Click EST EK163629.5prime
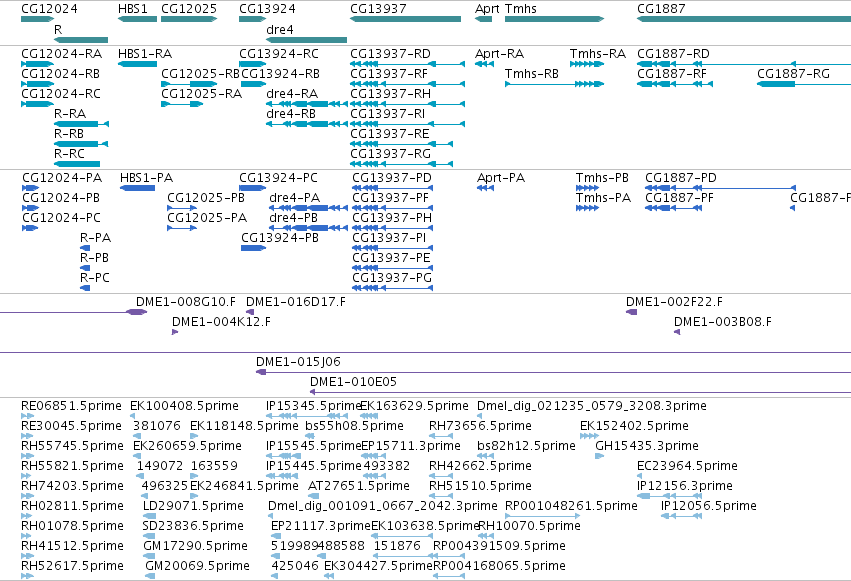Image resolution: width=851 pixels, height=581 pixels. [x=415, y=406]
